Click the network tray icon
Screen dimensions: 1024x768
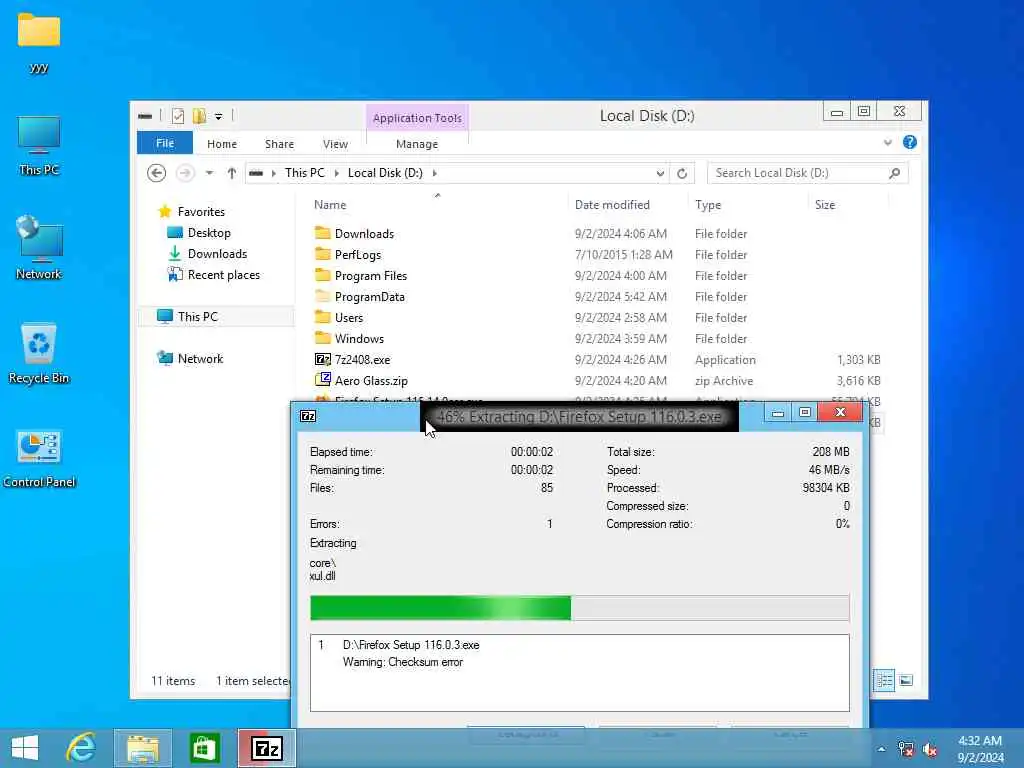(905, 750)
